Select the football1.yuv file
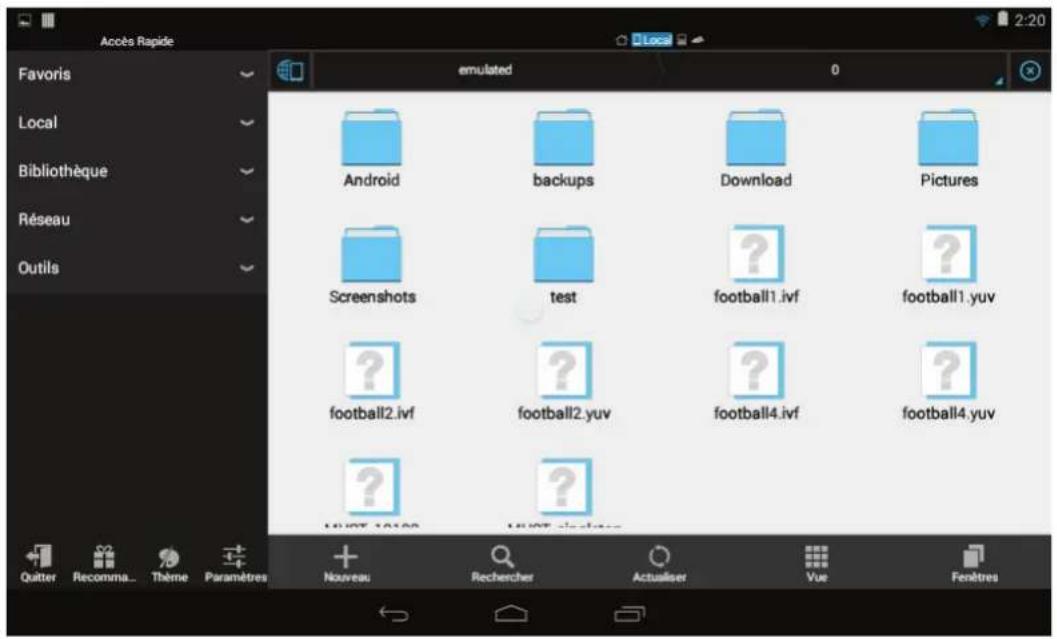Screen dimensions: 1057x639 pos(948,266)
